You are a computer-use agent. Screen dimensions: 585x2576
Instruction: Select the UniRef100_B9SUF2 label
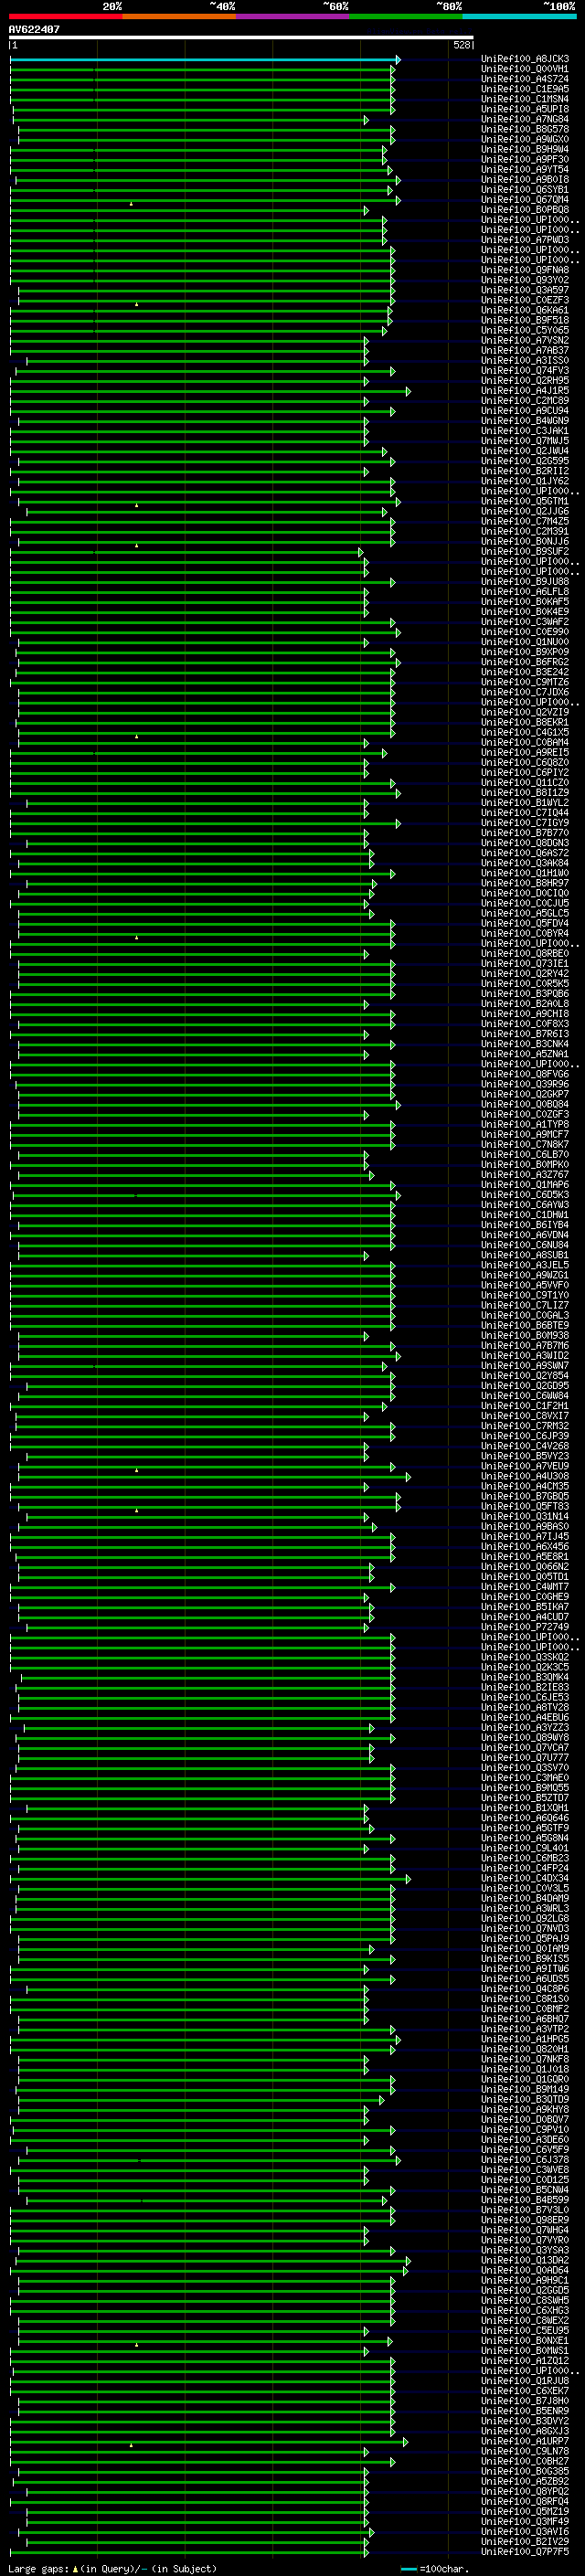coord(525,551)
